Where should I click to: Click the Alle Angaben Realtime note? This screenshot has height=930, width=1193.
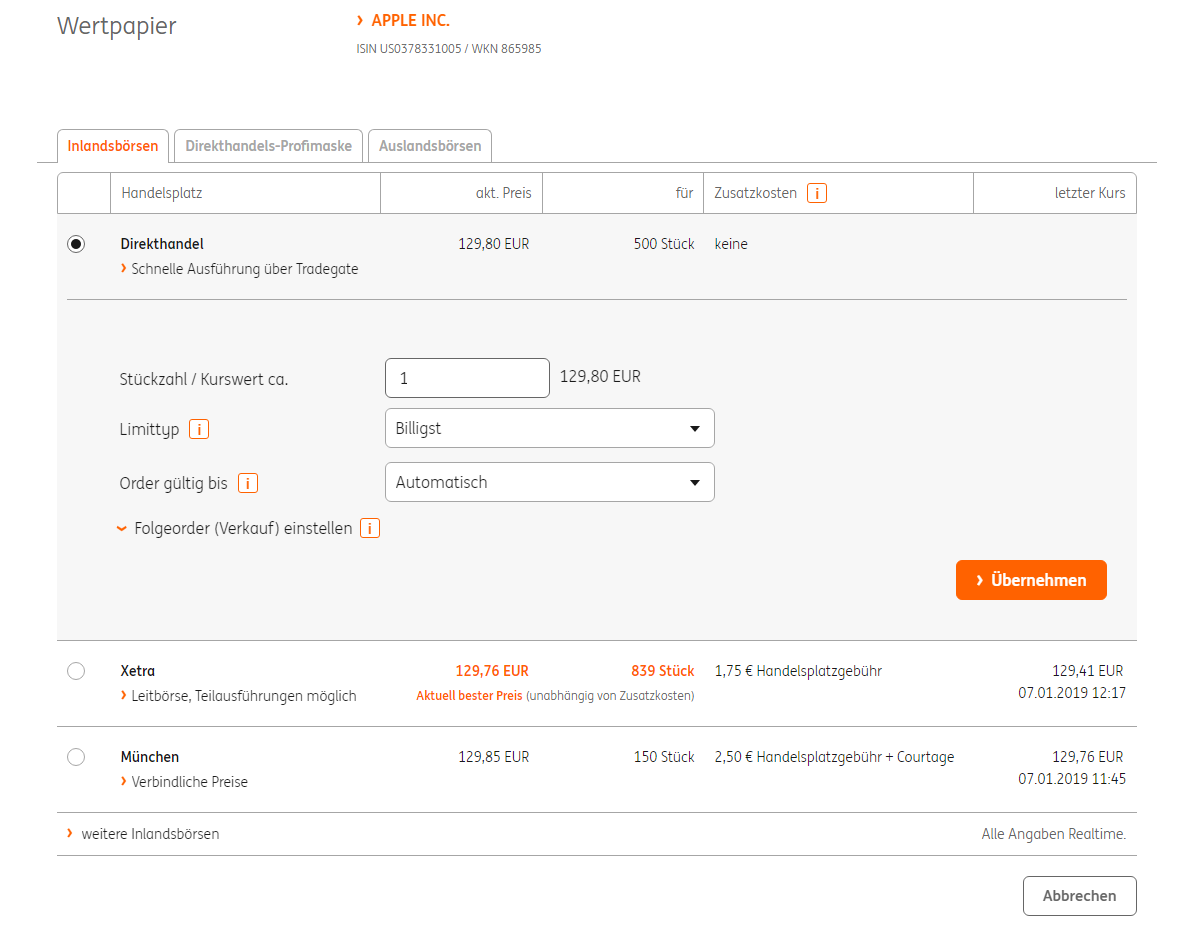1054,834
